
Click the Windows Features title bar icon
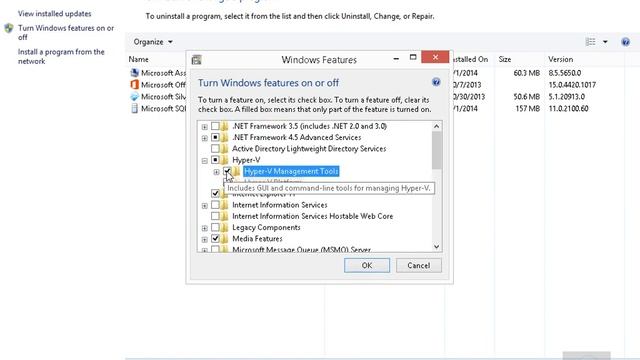click(196, 60)
